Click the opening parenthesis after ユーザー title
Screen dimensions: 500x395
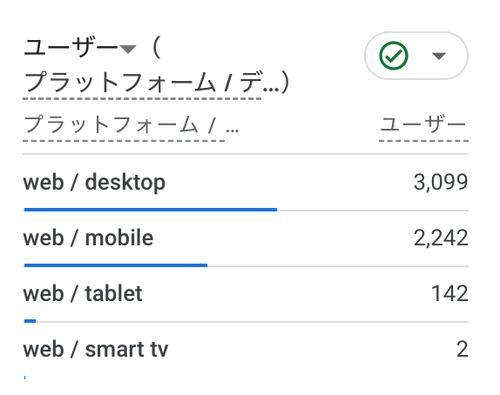(157, 47)
